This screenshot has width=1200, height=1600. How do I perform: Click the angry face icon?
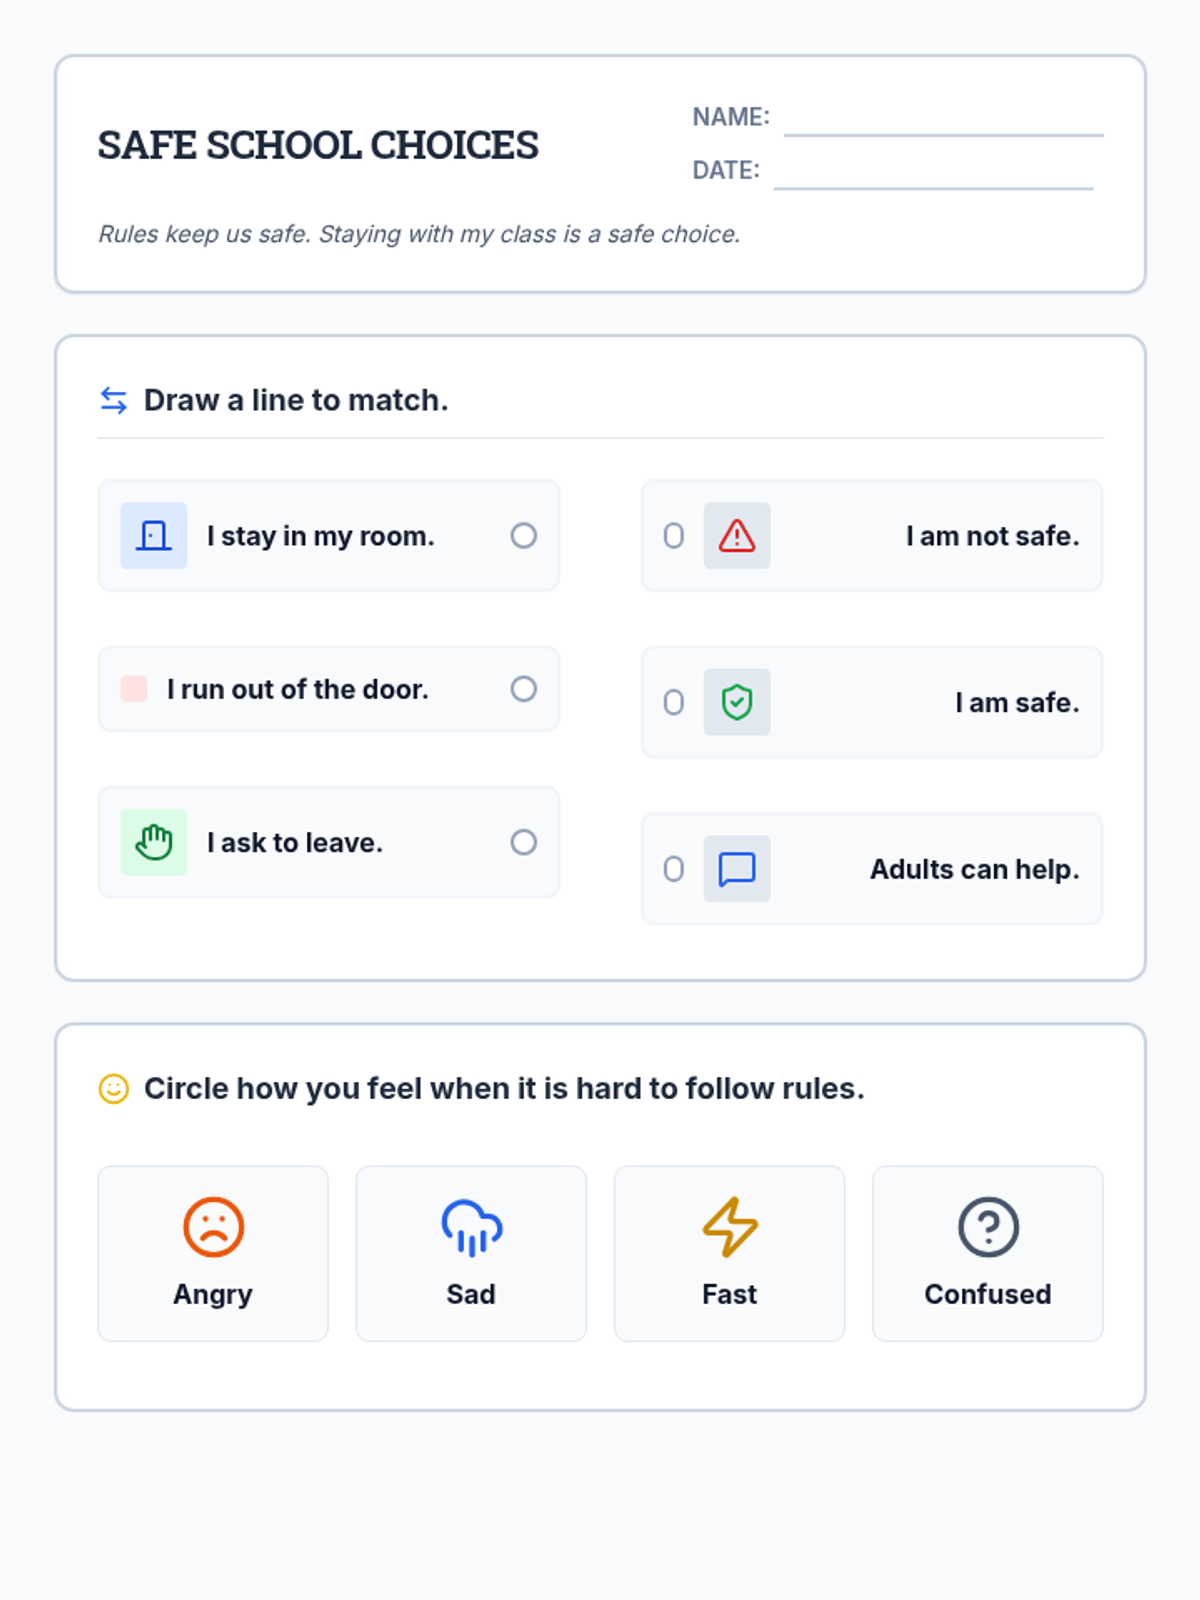click(213, 1227)
